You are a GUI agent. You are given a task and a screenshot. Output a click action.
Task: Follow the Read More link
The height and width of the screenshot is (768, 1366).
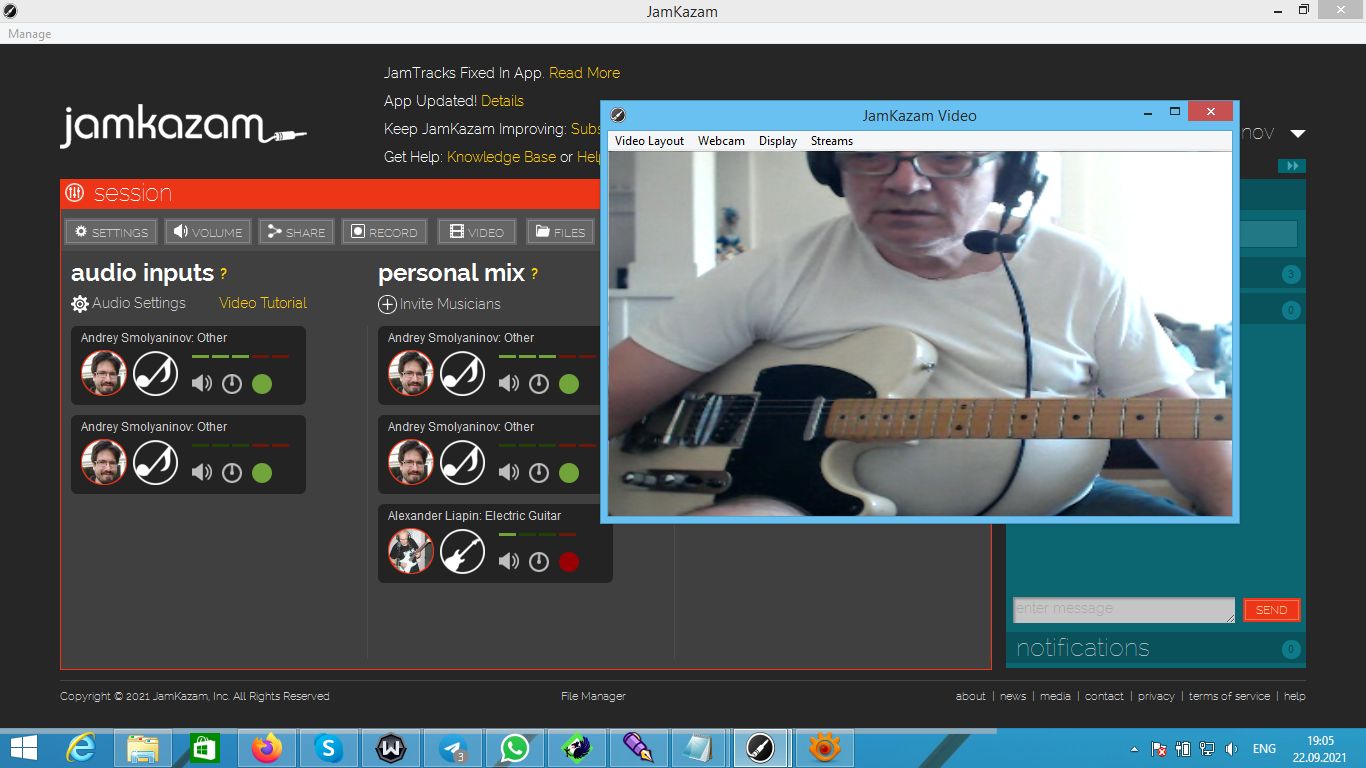584,73
